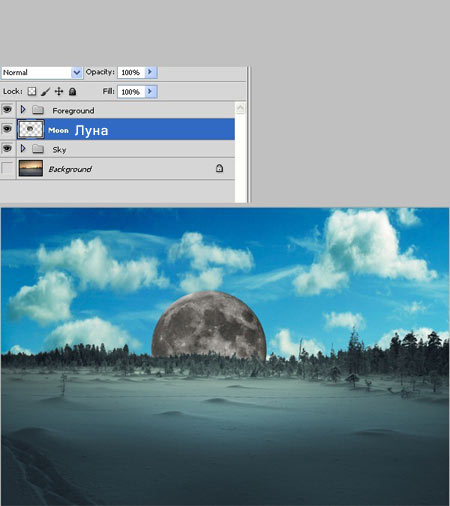Hide the Foreground group with eye icon
The width and height of the screenshot is (450, 506).
[7, 109]
